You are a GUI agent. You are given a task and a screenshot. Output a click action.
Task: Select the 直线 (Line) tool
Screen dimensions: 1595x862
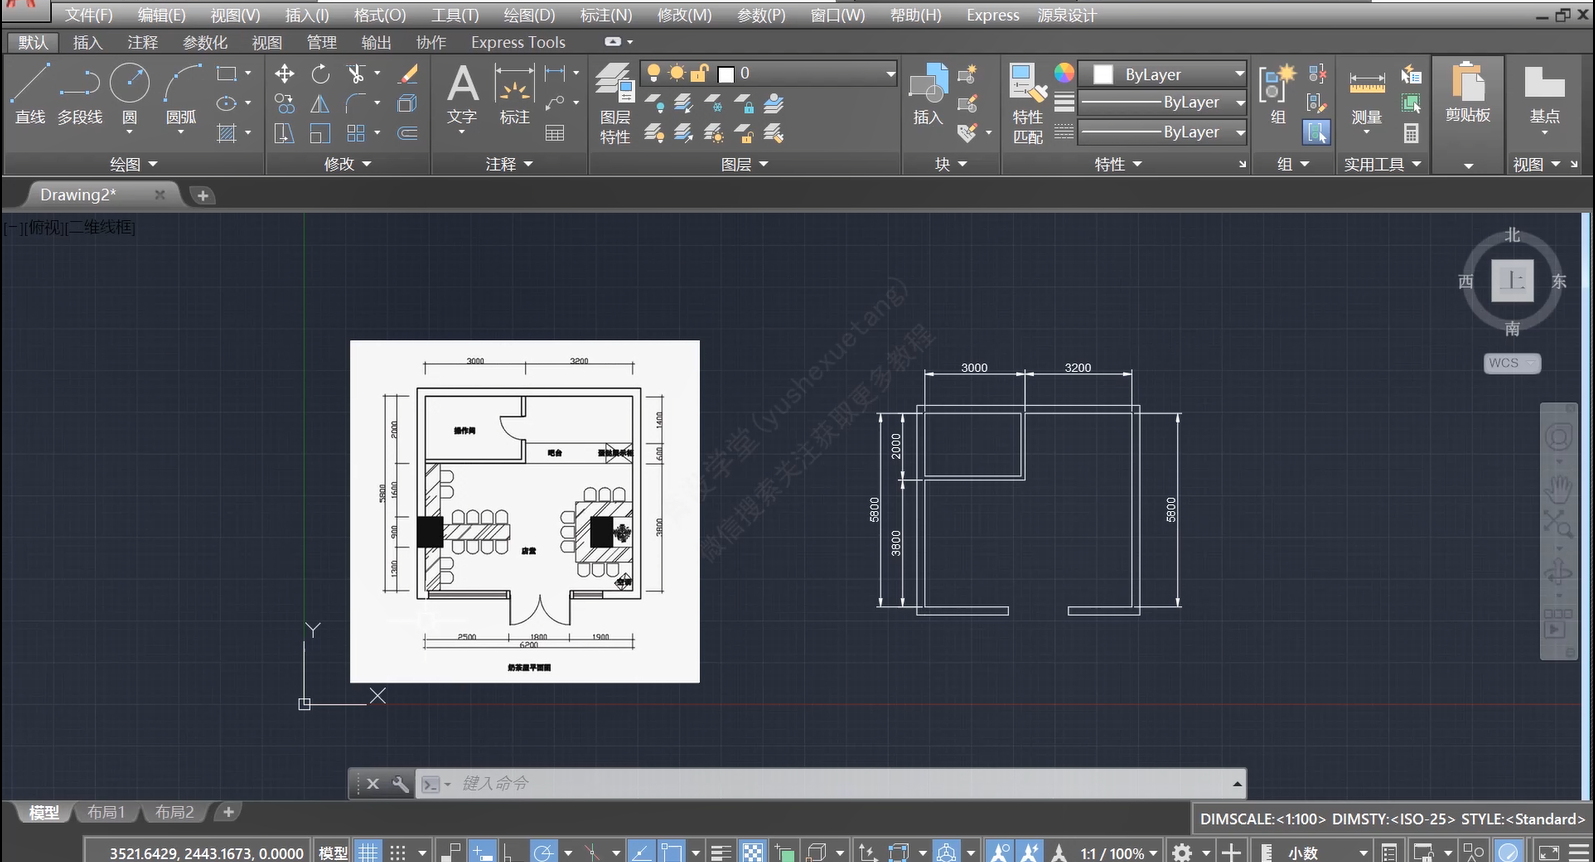coord(30,93)
